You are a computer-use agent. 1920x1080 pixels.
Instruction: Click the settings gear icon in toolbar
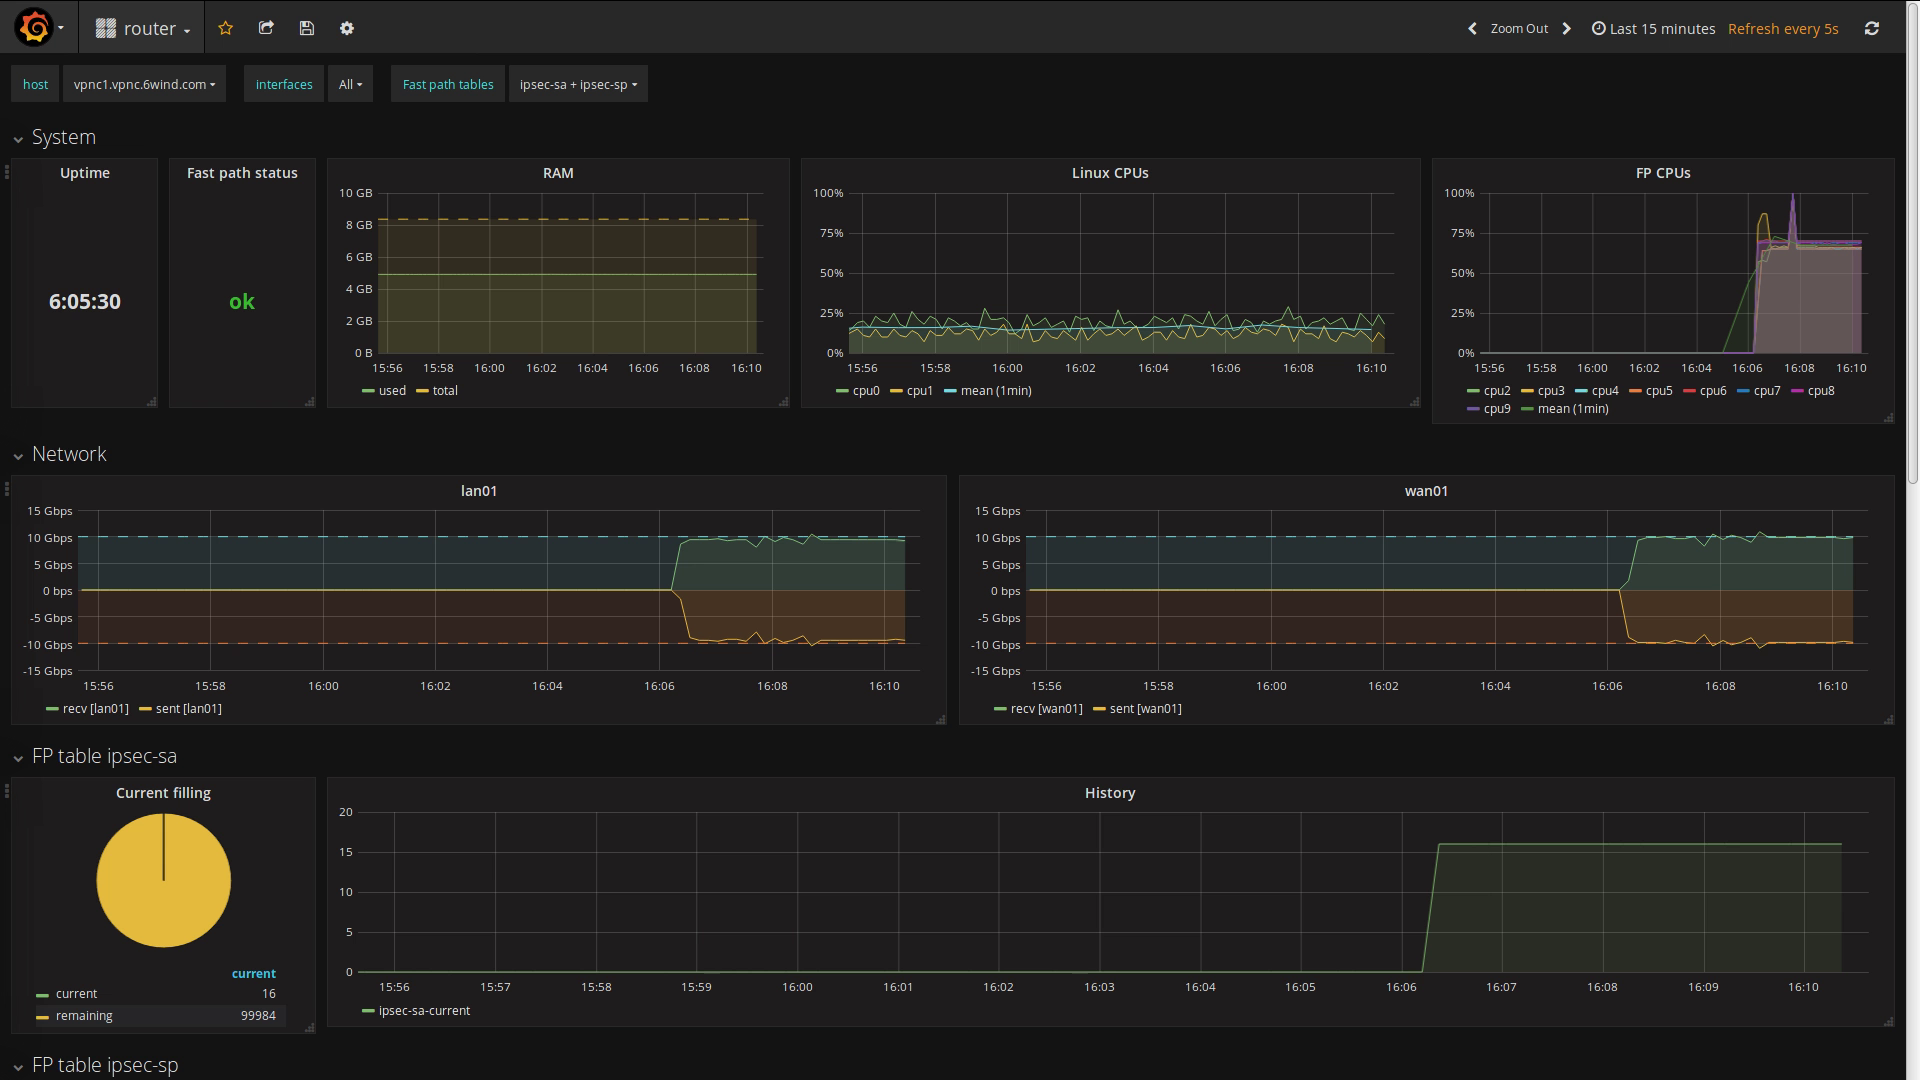(x=347, y=28)
